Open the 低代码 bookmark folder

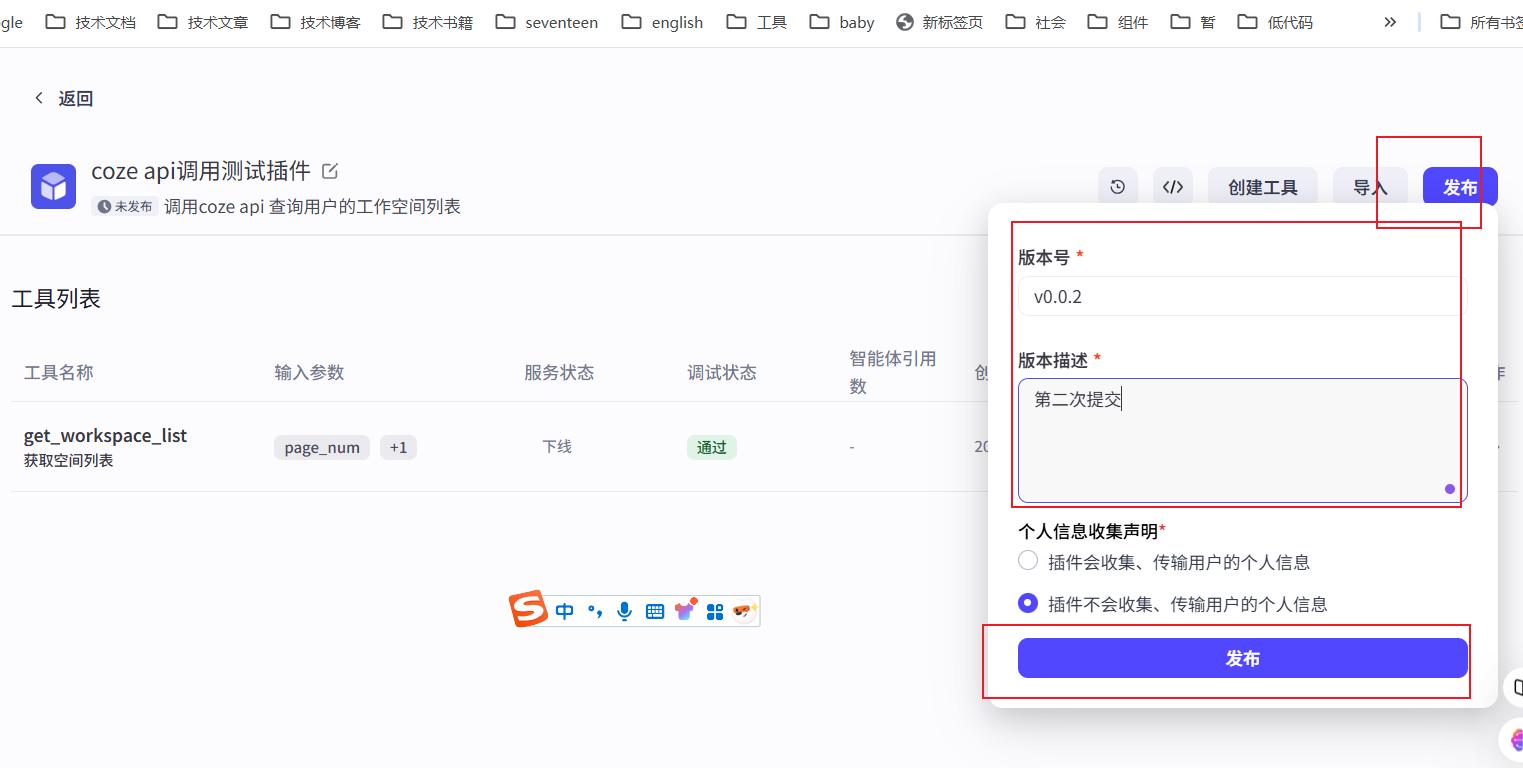pyautogui.click(x=1275, y=22)
